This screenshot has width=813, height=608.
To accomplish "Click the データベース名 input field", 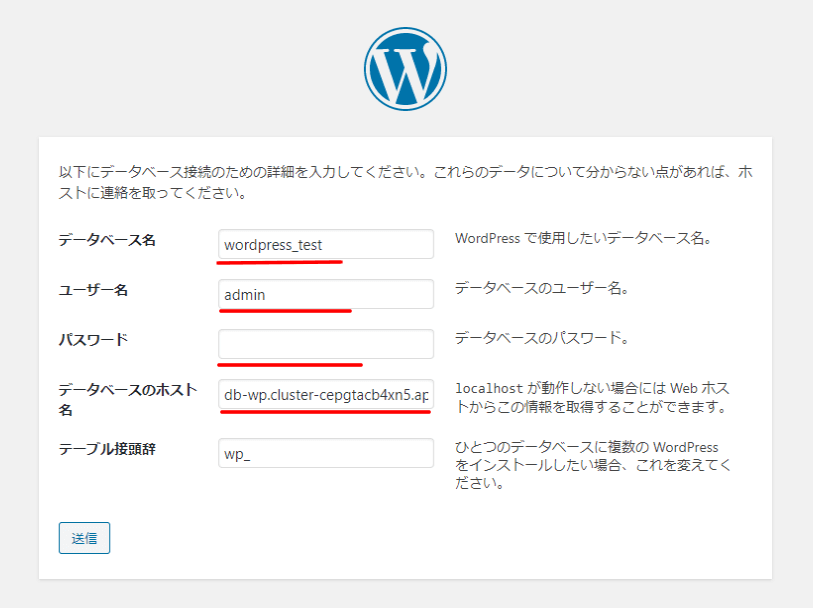I will point(326,244).
